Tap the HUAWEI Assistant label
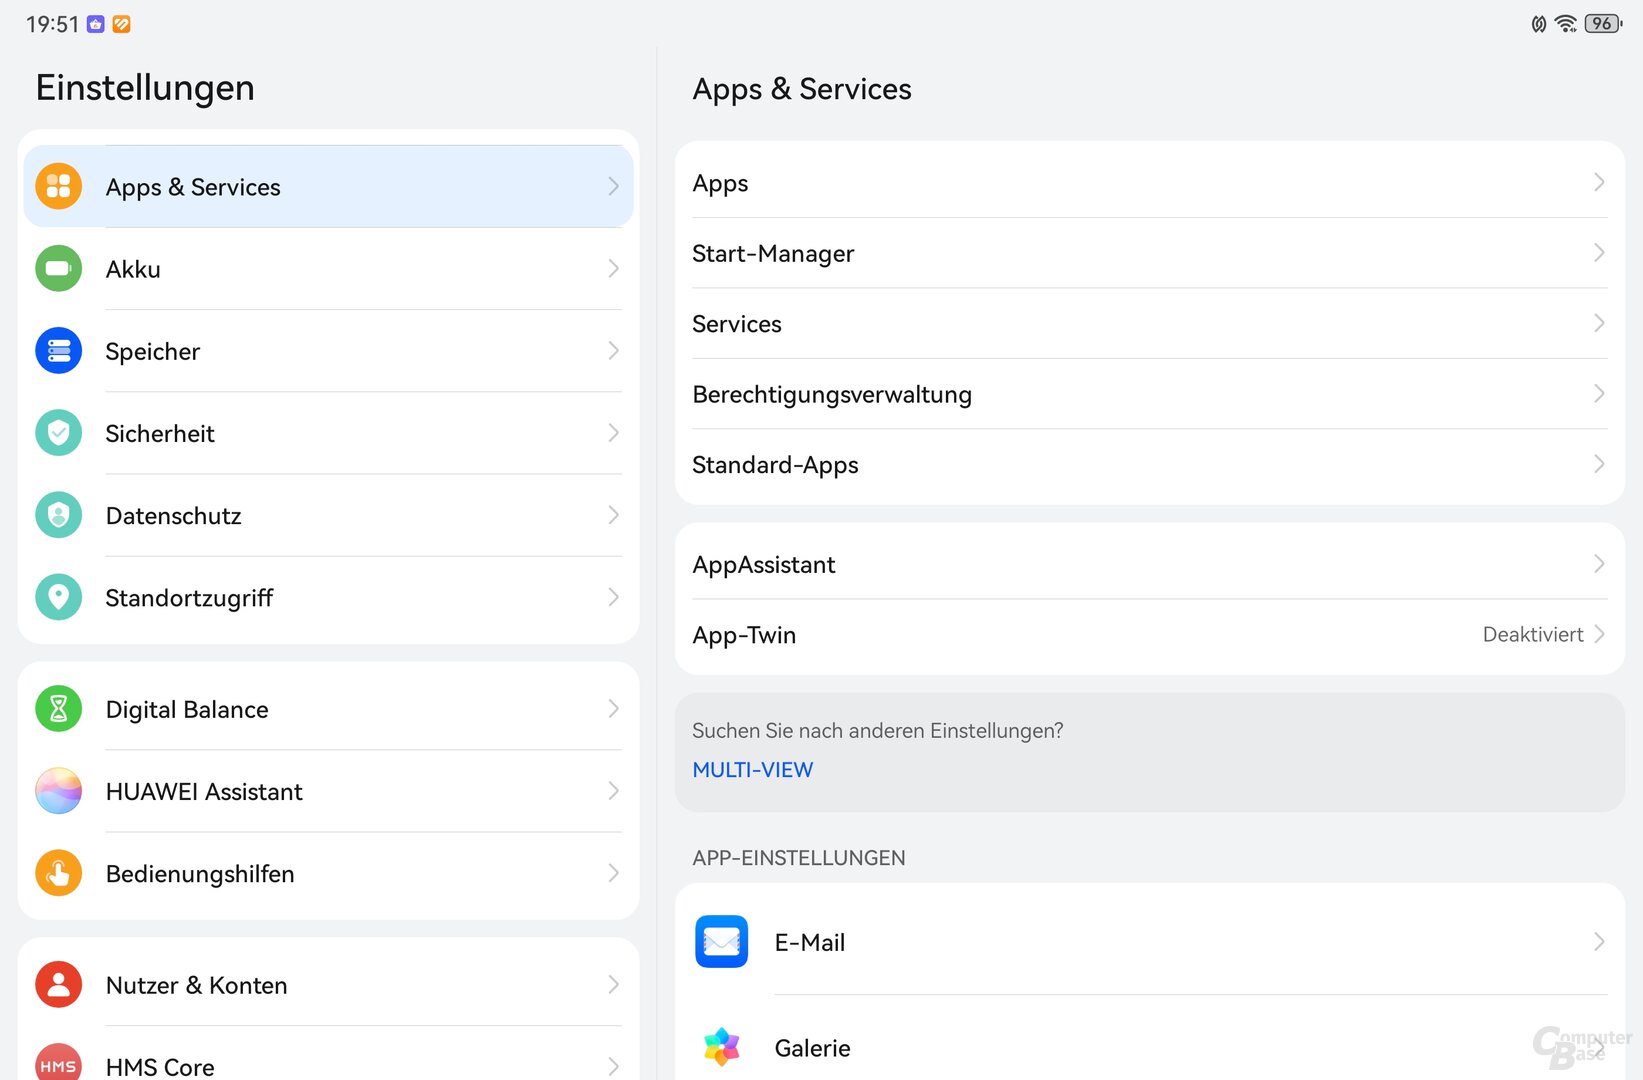Screen dimensions: 1643x1080 point(204,792)
